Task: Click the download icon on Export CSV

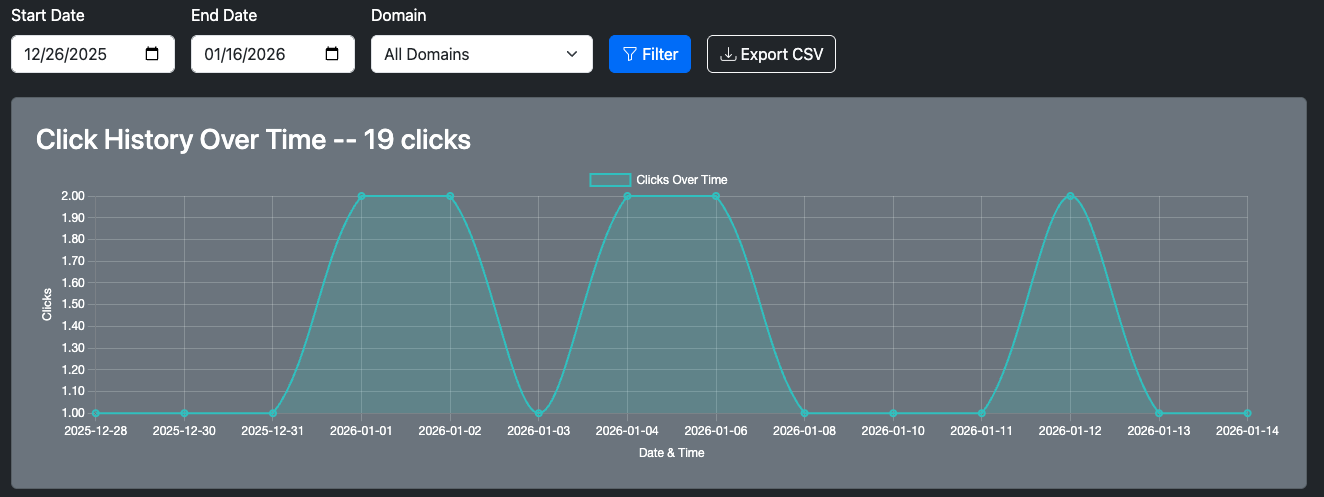Action: [x=728, y=54]
